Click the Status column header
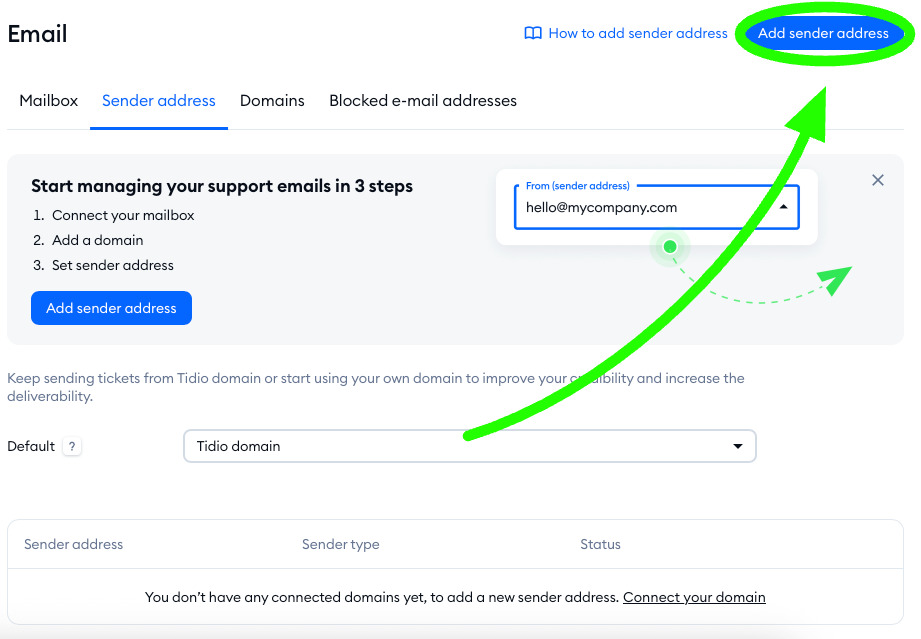 600,544
